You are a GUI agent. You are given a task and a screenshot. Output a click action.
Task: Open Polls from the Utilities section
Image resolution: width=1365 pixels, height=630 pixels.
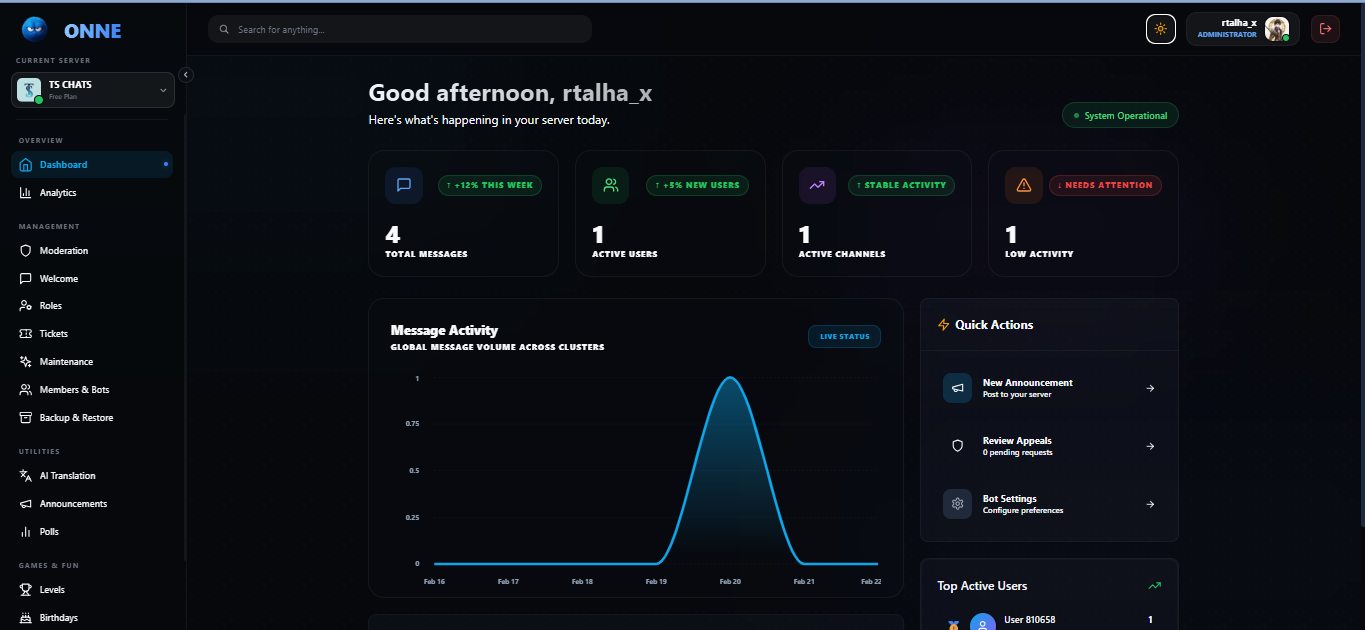[47, 531]
